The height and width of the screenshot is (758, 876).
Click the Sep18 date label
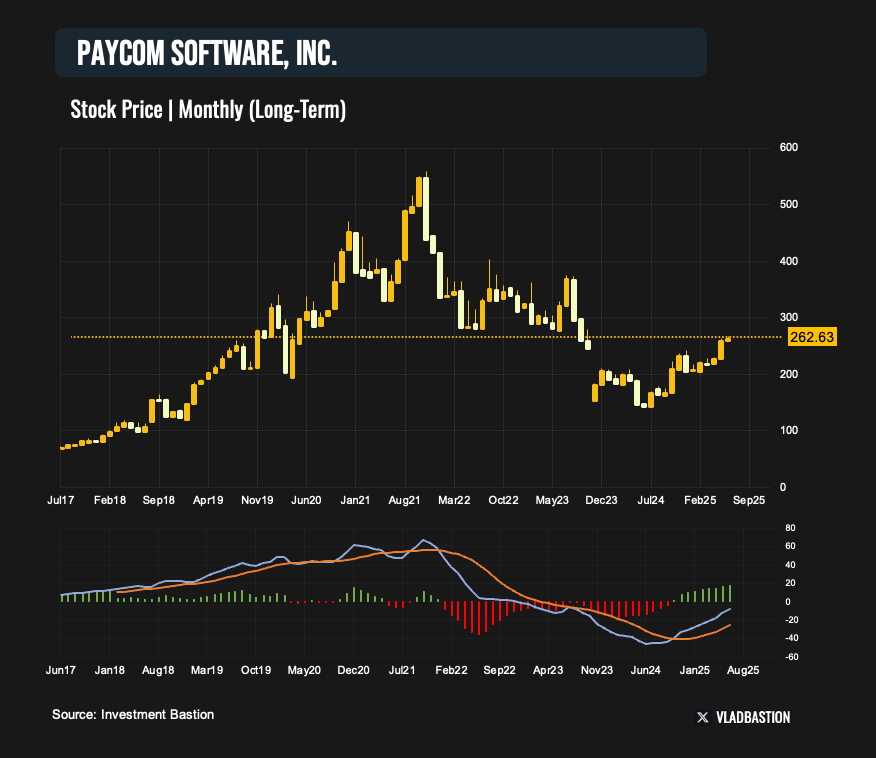click(159, 500)
